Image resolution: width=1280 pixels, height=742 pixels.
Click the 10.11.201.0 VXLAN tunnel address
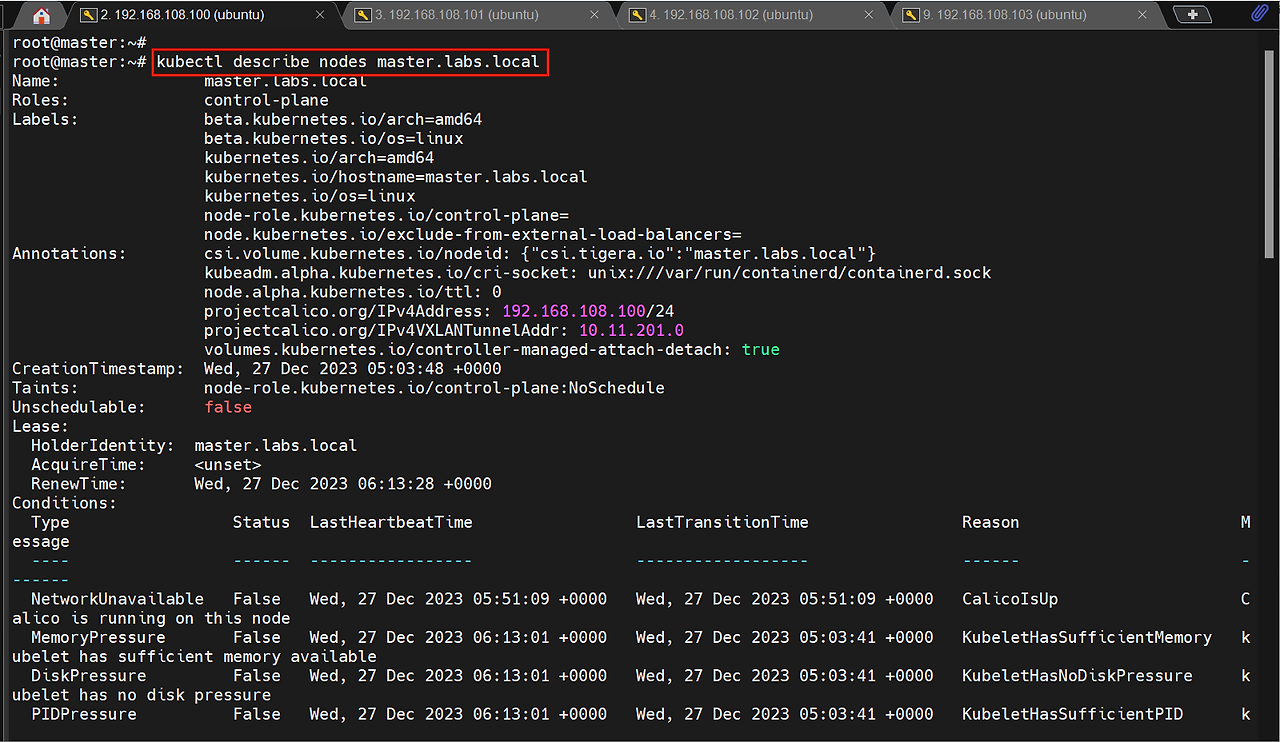(x=631, y=331)
